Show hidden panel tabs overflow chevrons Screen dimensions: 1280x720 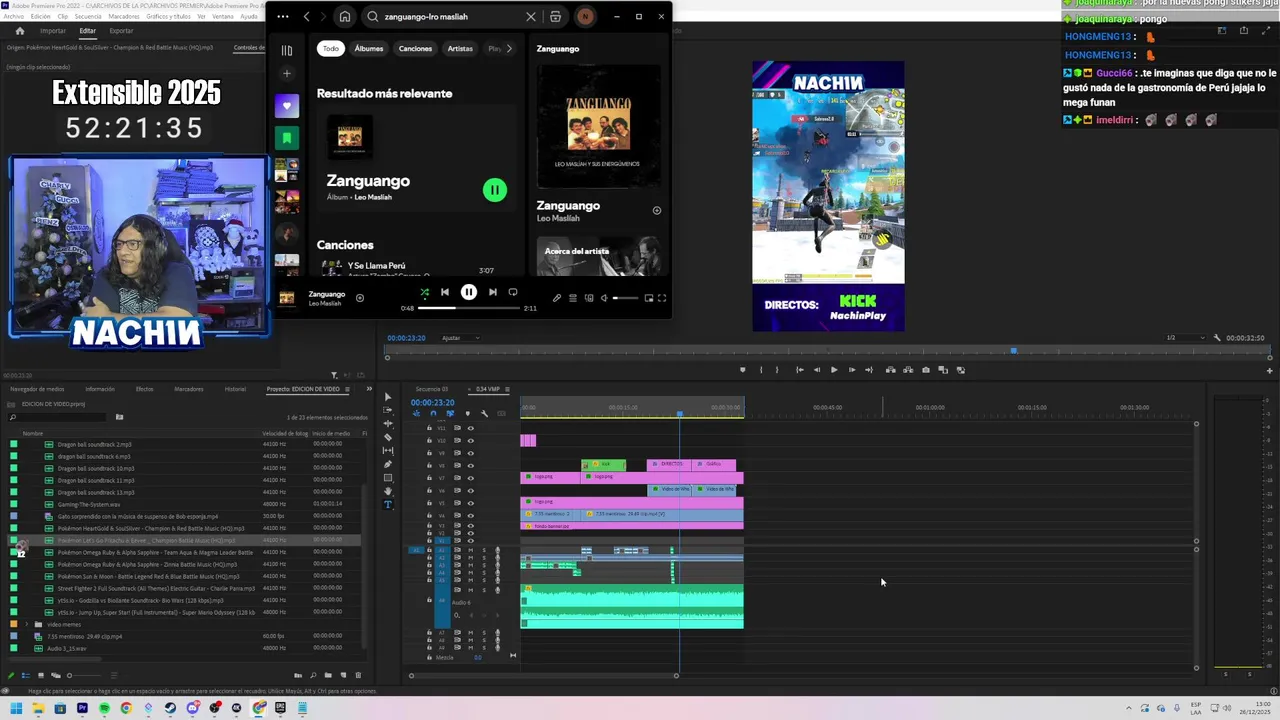click(x=369, y=389)
